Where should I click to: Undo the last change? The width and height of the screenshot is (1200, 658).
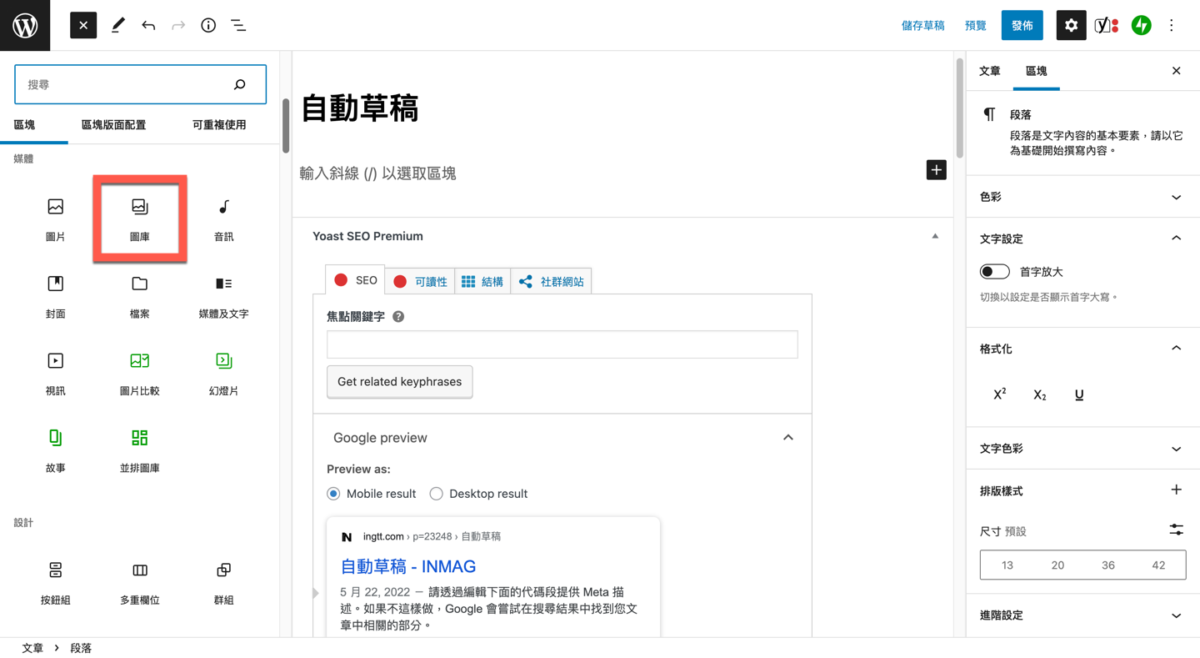(x=148, y=25)
